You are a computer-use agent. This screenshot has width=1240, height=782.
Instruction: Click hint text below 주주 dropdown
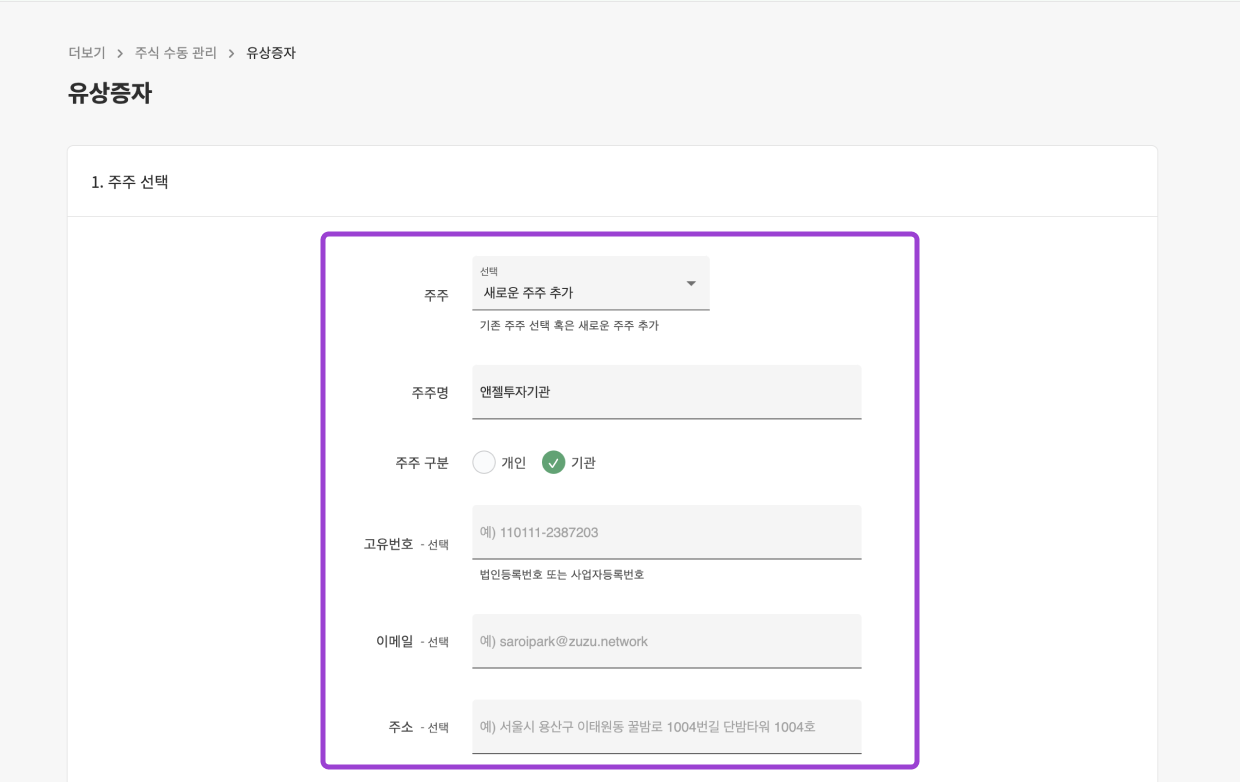569,326
